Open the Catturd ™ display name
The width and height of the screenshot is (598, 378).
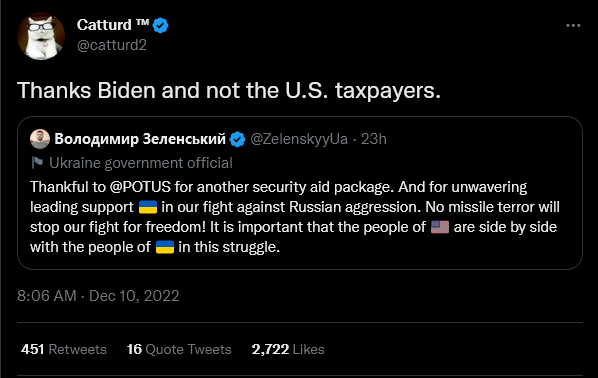113,25
